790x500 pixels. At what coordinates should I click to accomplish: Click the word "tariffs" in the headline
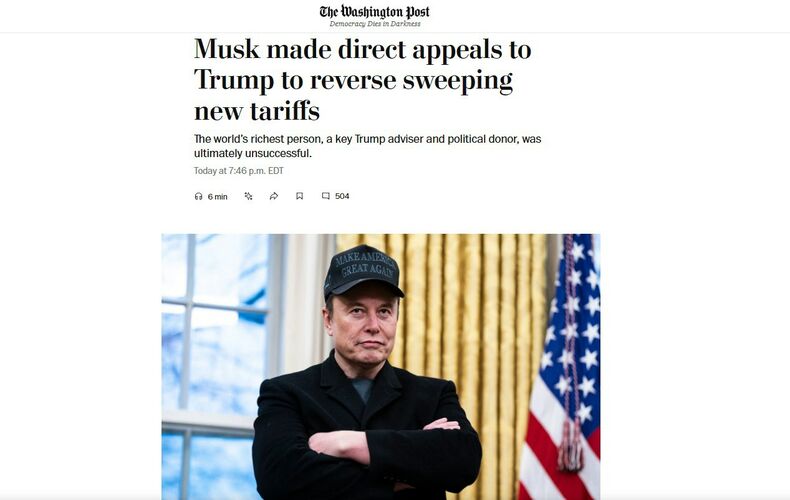pyautogui.click(x=285, y=111)
